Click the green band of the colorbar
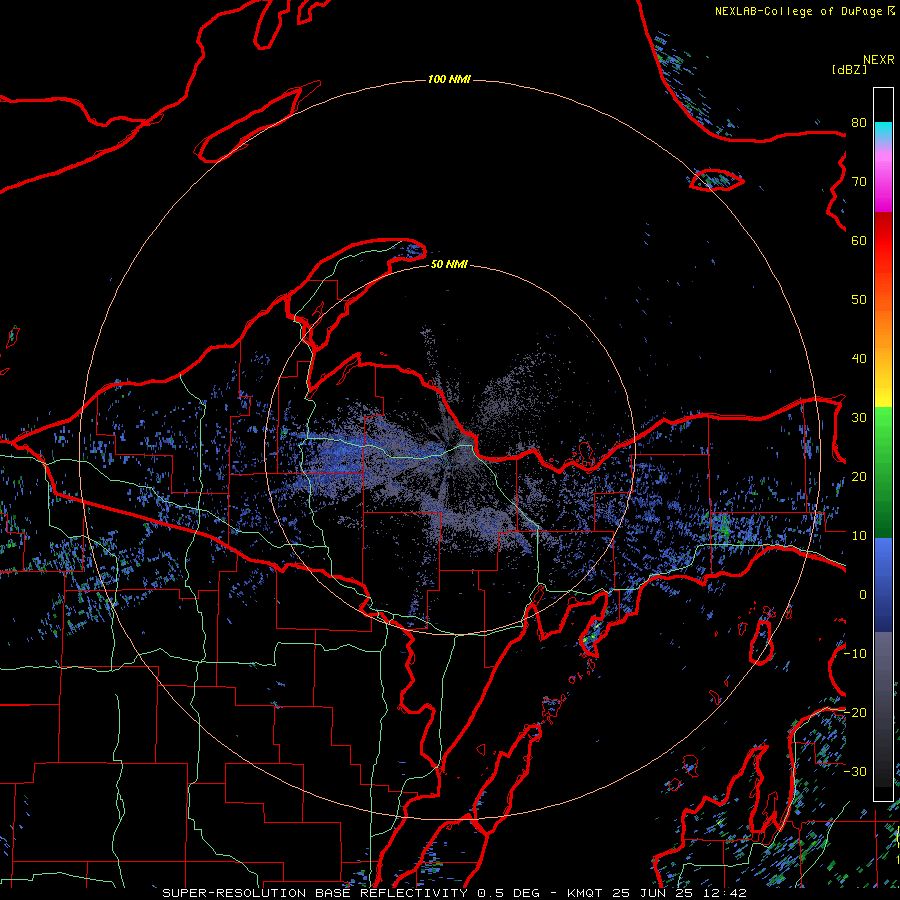 [x=883, y=472]
